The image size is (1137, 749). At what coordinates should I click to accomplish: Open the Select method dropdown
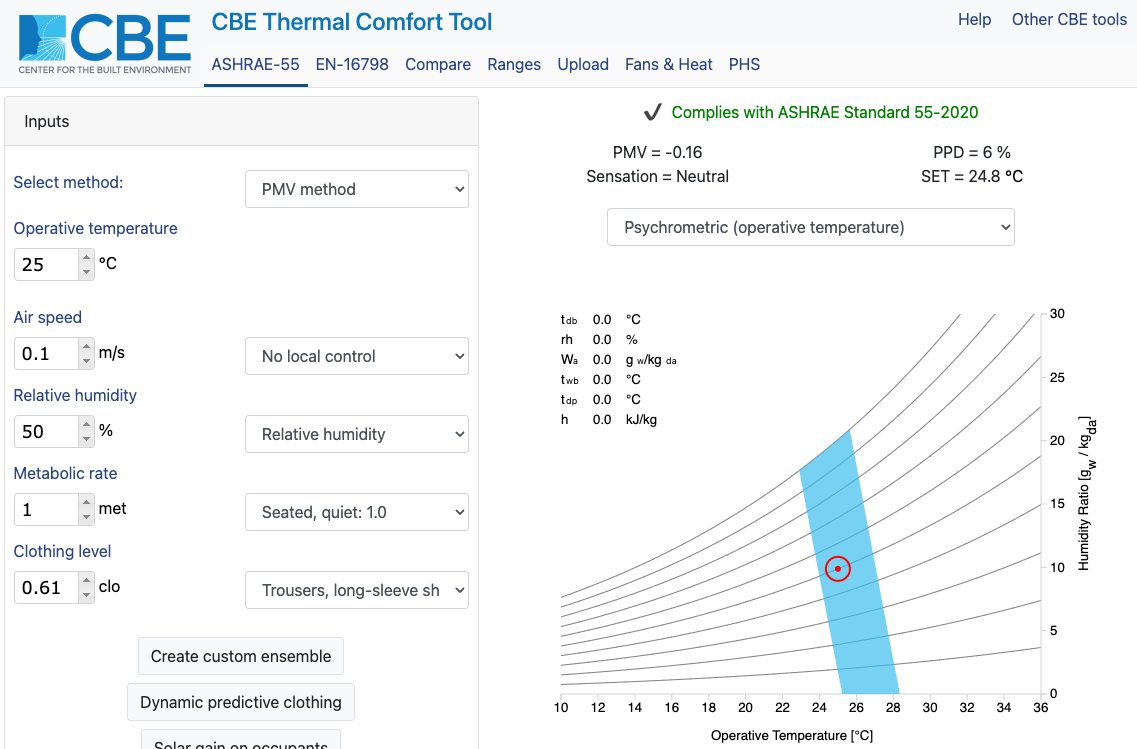(356, 189)
